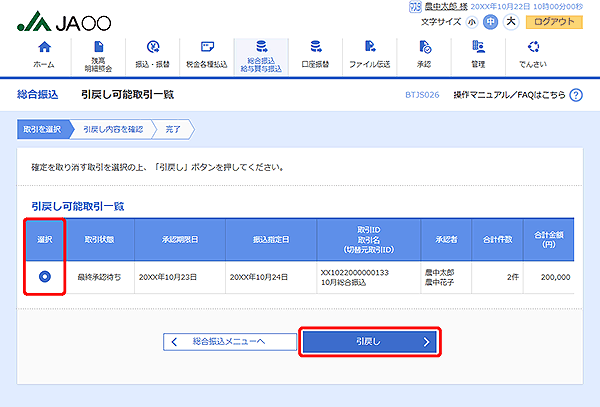Open でんさい circular icon
Viewport: 600px width, 407px height.
(533, 47)
